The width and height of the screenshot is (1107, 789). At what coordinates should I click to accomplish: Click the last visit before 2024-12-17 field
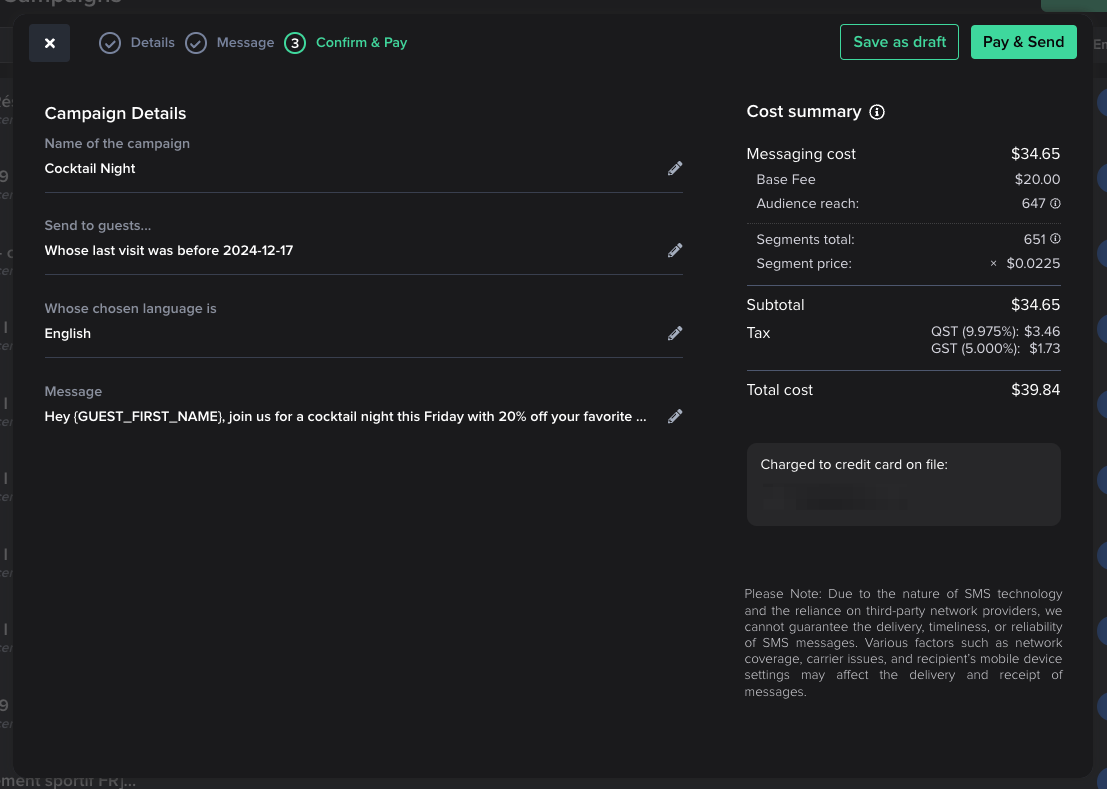[x=169, y=251]
